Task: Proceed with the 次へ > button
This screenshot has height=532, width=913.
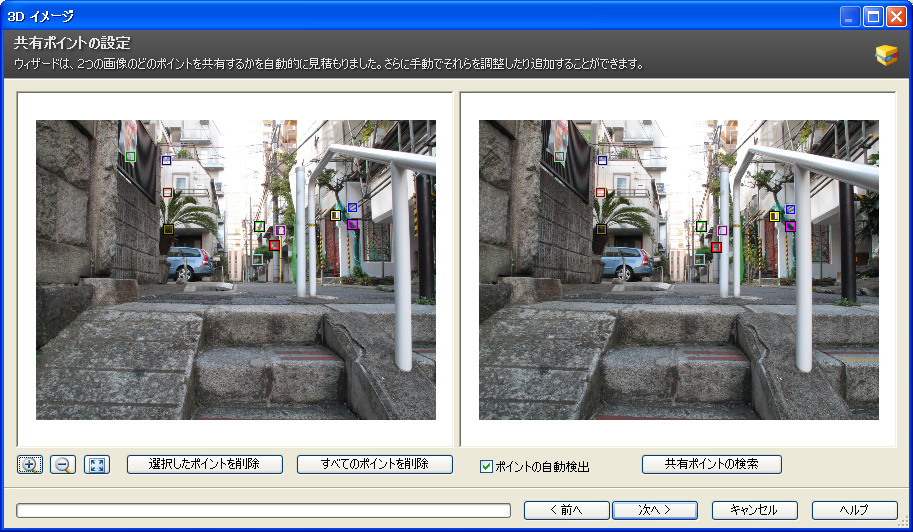Action: pos(654,510)
